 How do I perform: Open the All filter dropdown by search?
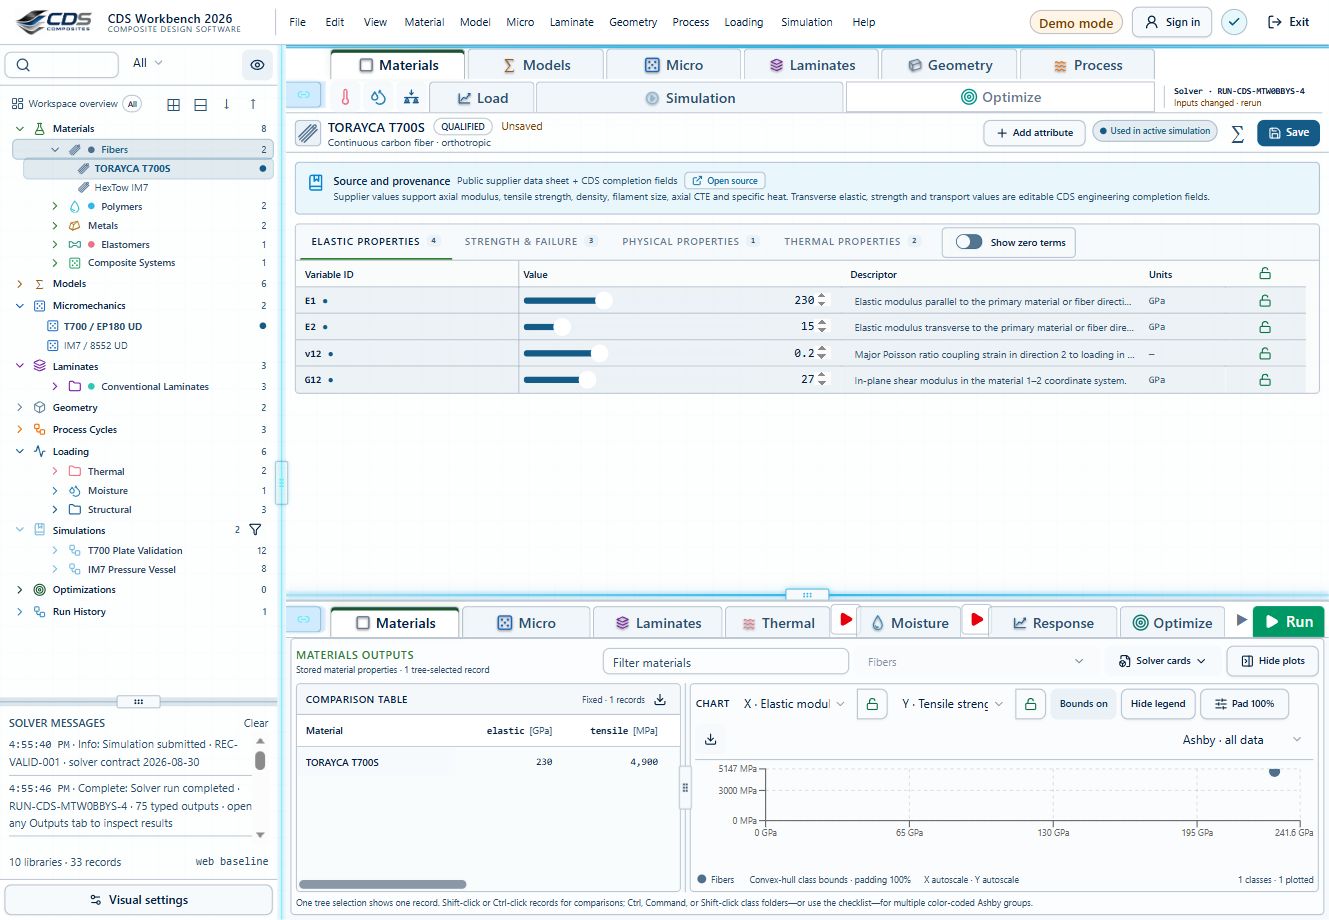coord(147,63)
